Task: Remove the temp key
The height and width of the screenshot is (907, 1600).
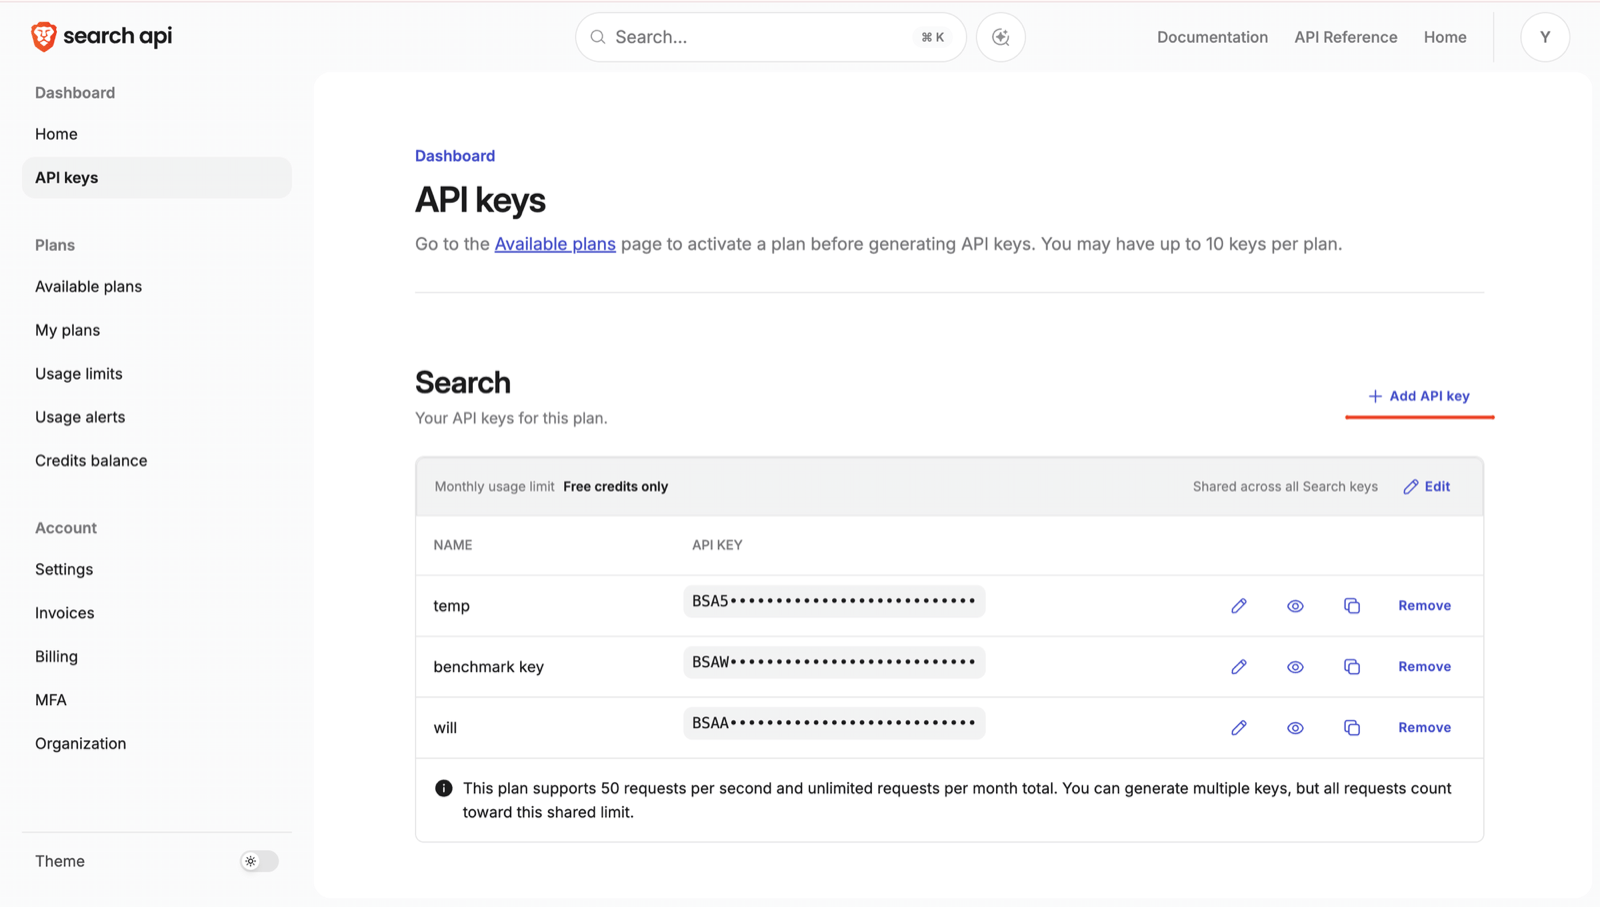Action: [x=1424, y=606]
